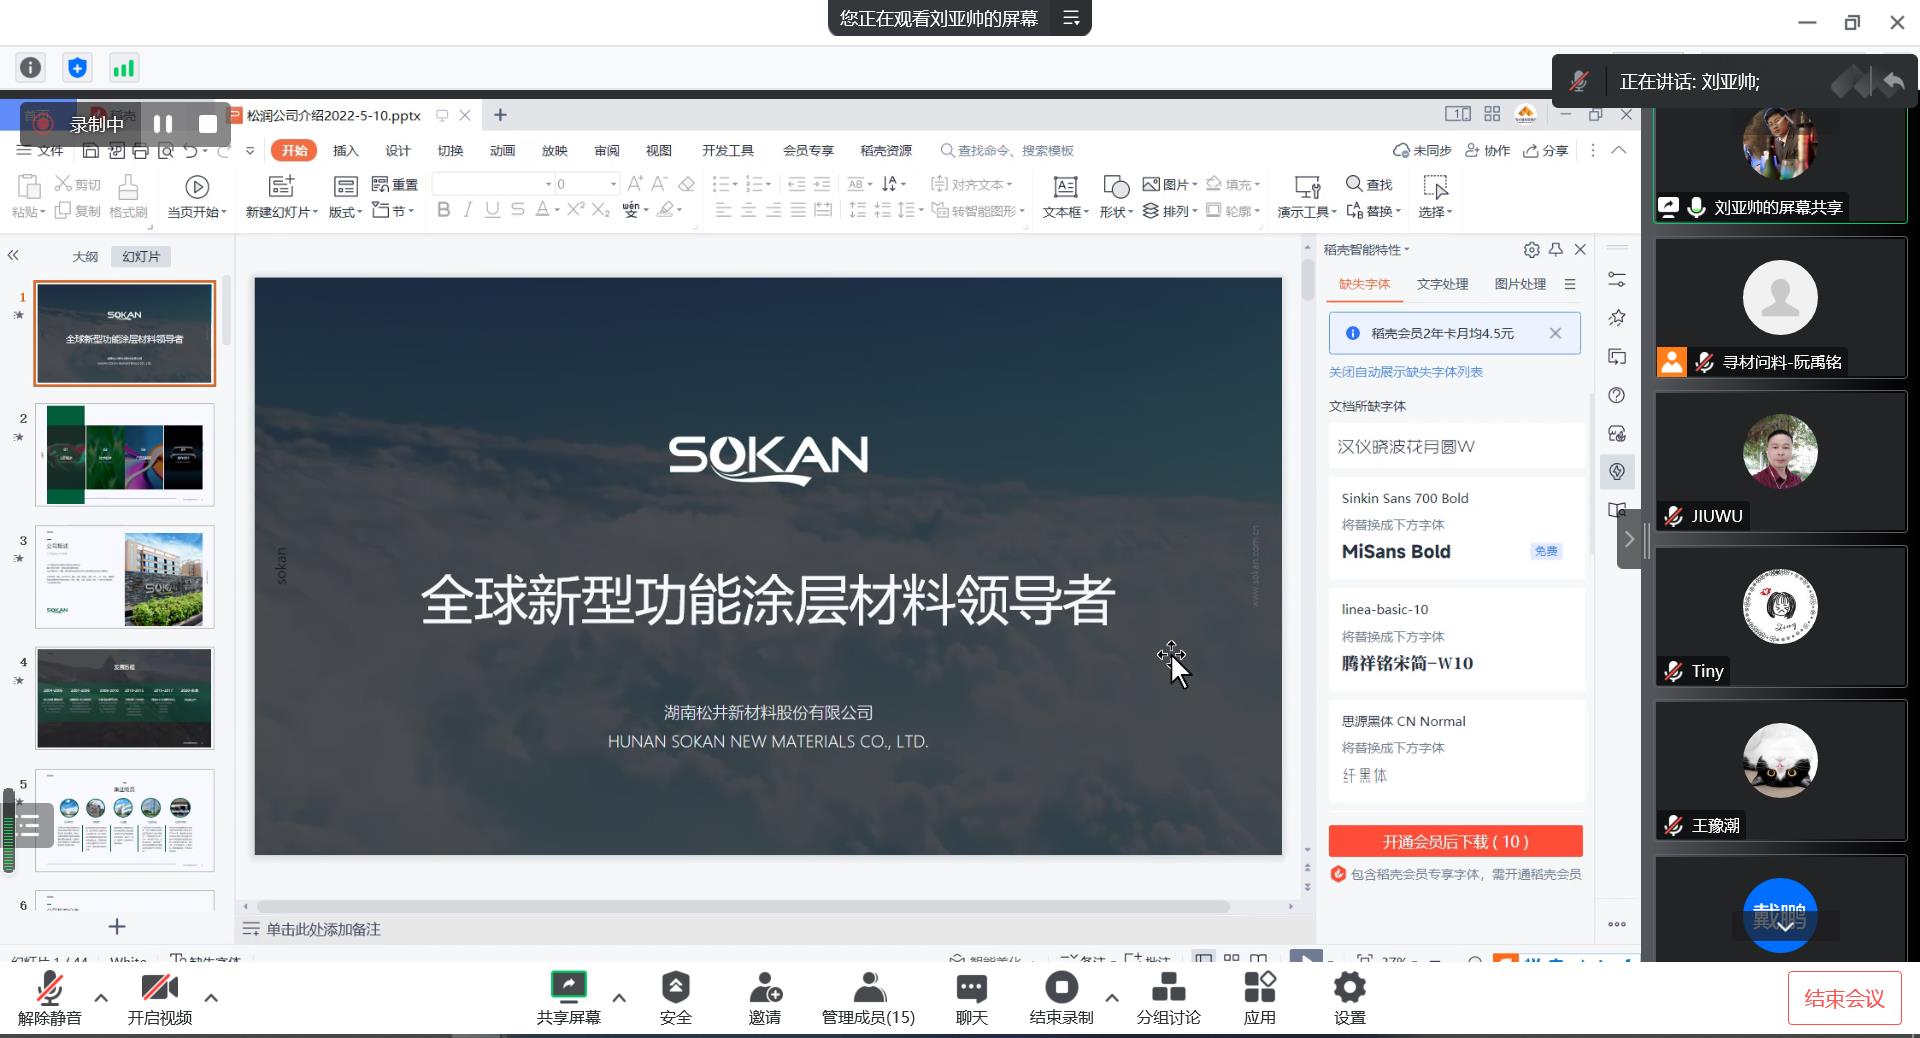
Task: Select slide 2 thumbnail
Action: (x=125, y=455)
